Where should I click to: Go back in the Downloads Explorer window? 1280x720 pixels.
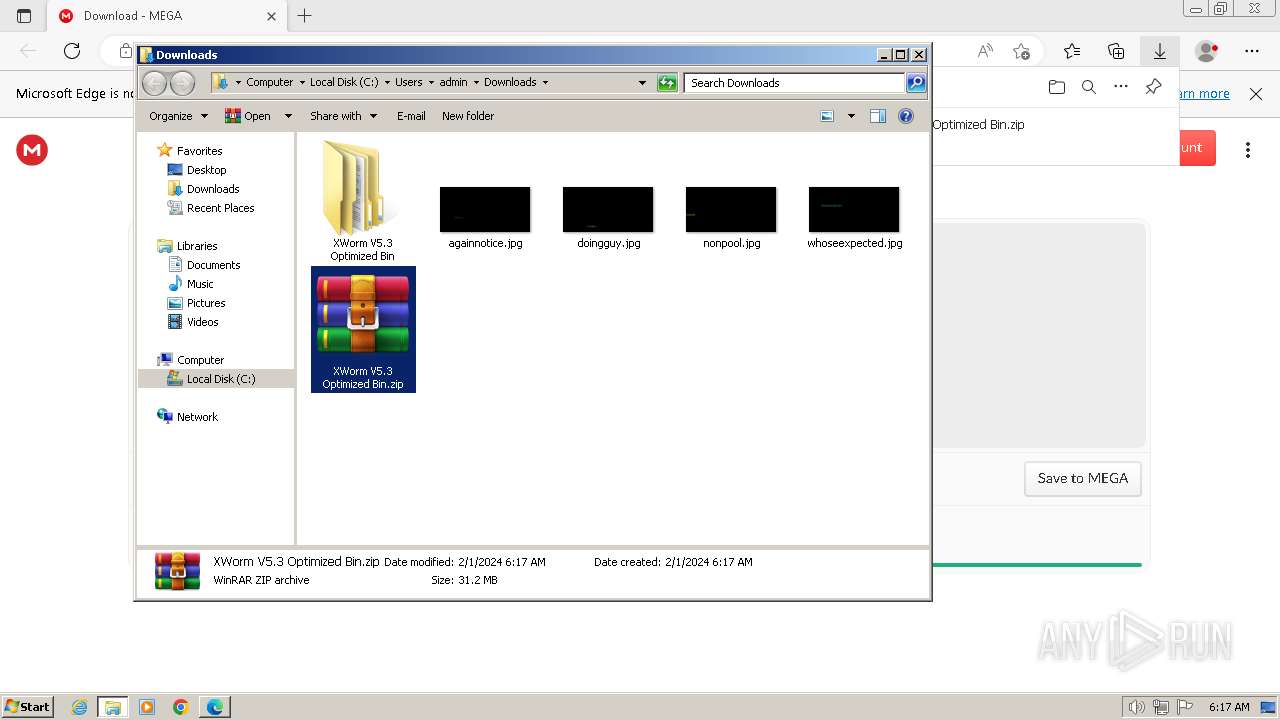pos(154,83)
